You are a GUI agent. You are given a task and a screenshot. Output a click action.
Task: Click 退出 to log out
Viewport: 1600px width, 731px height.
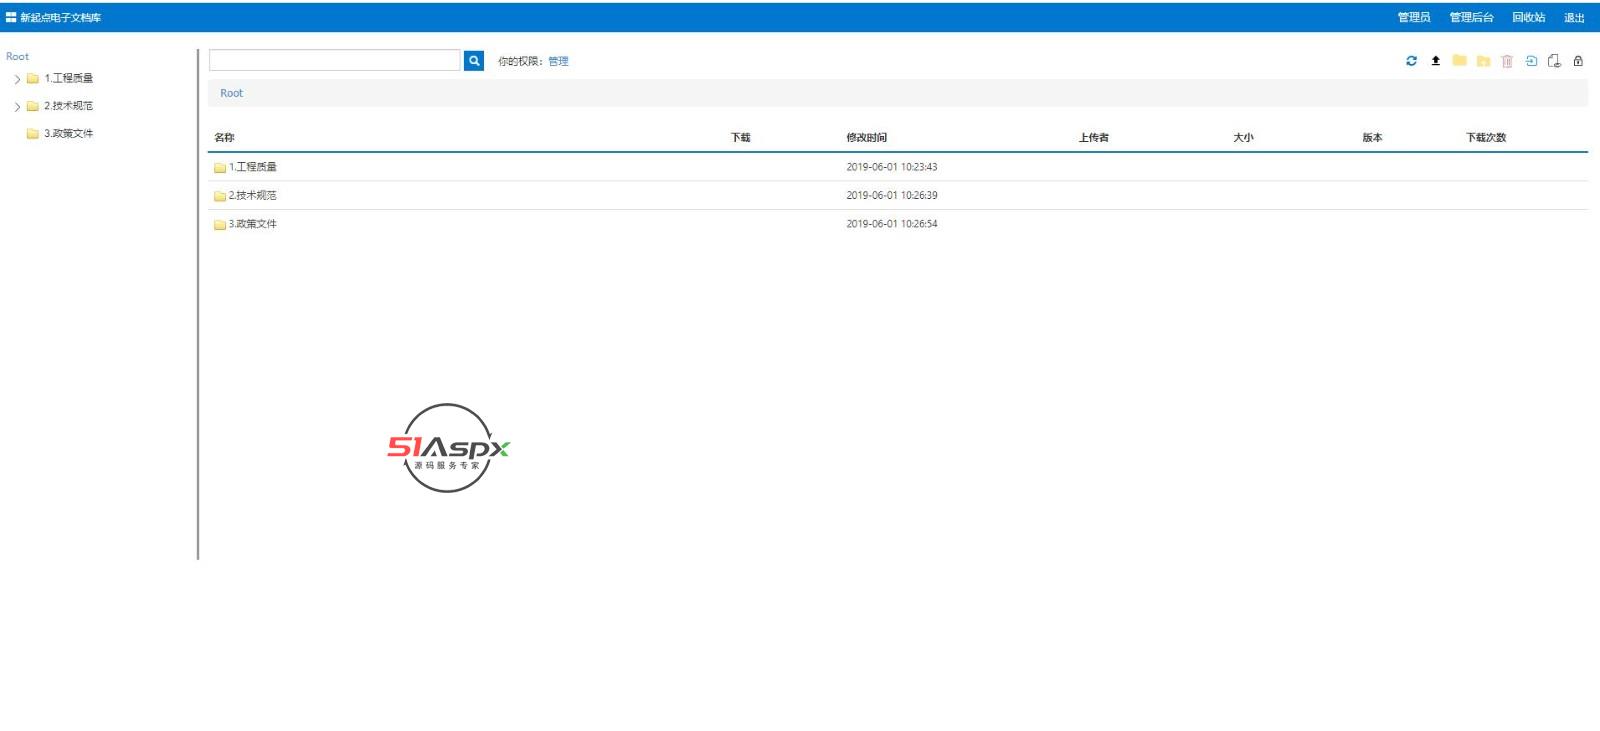(1574, 17)
